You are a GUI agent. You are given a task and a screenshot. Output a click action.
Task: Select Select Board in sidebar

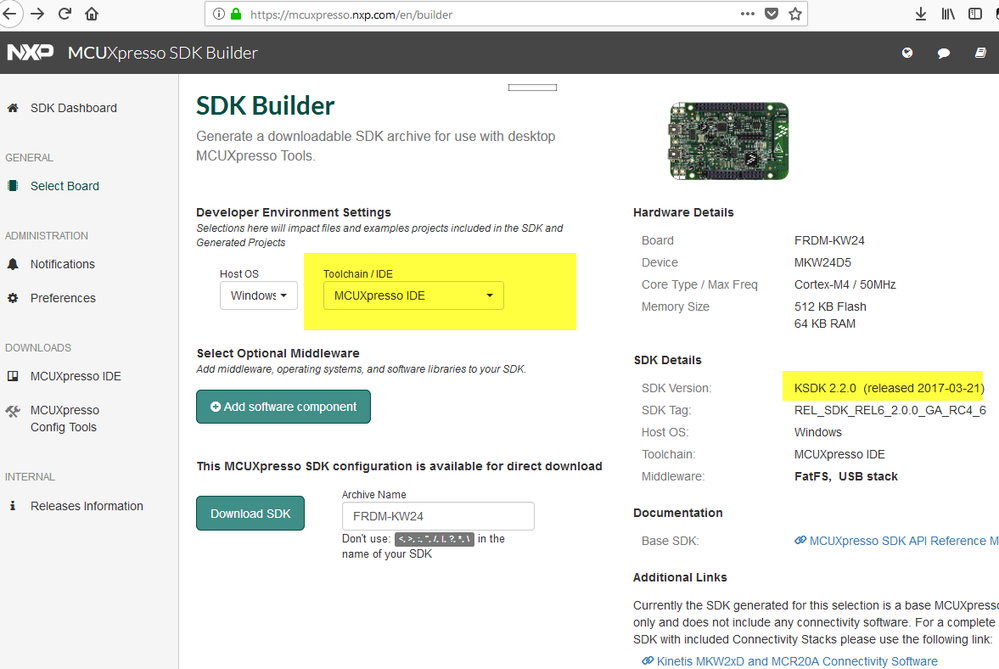tap(64, 185)
